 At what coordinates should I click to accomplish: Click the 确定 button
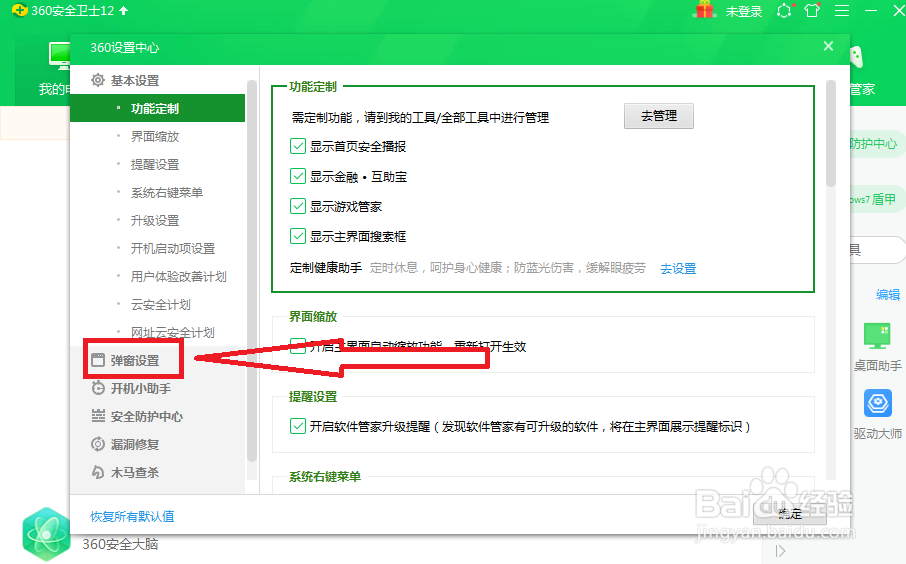coord(790,513)
